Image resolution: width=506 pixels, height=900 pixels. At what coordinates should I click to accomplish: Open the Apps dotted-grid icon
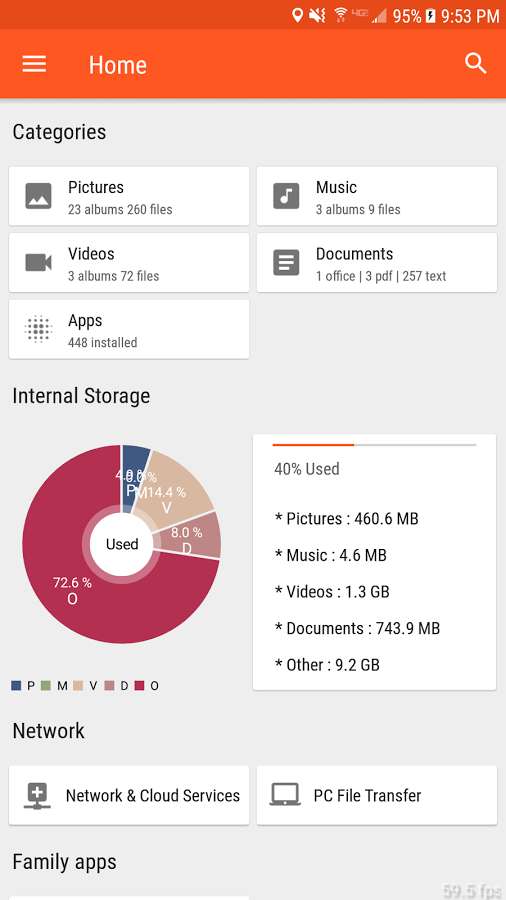pyautogui.click(x=38, y=329)
